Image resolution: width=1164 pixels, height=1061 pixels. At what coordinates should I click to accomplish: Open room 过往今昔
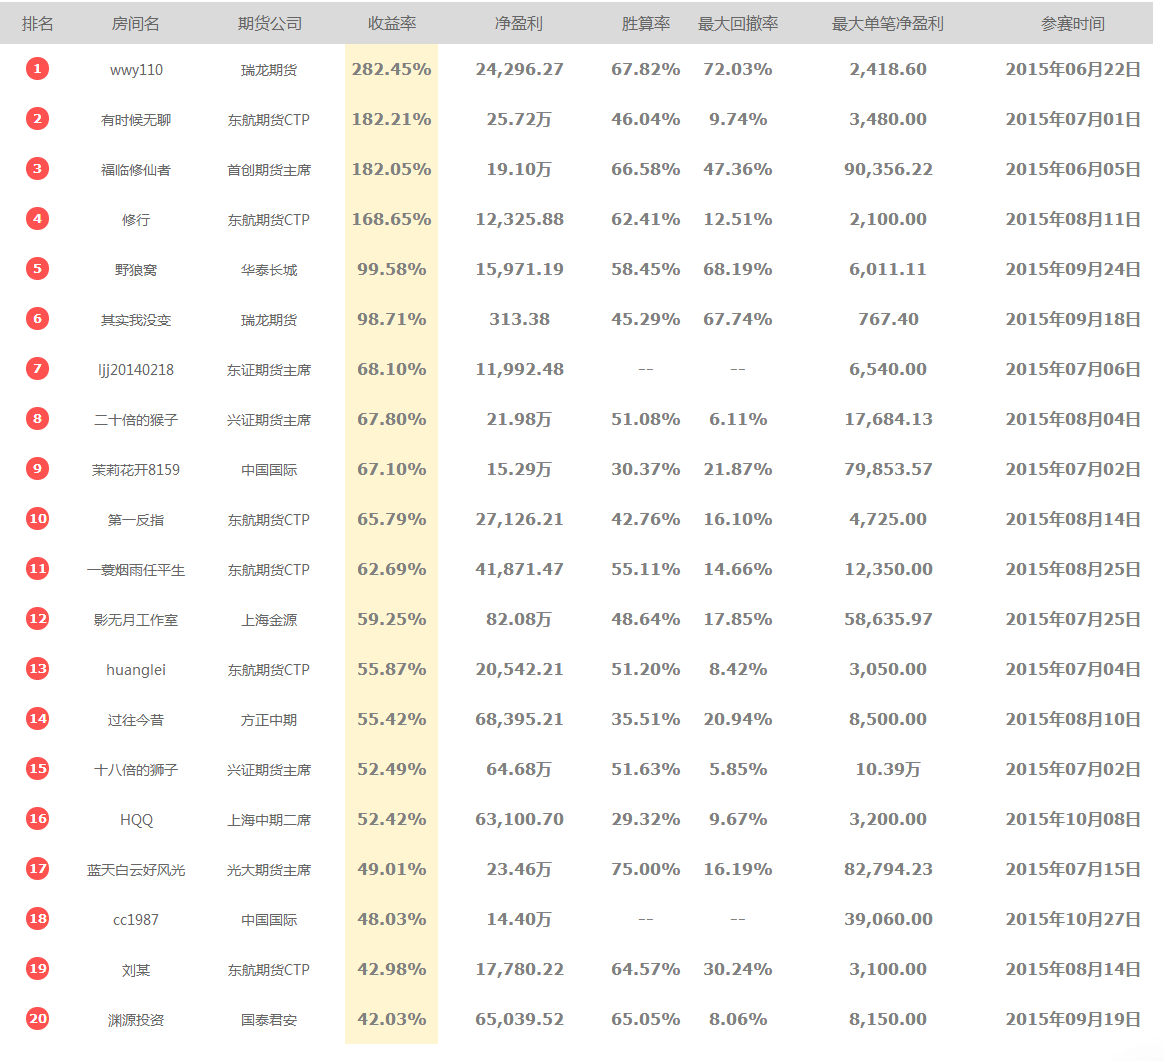click(136, 719)
